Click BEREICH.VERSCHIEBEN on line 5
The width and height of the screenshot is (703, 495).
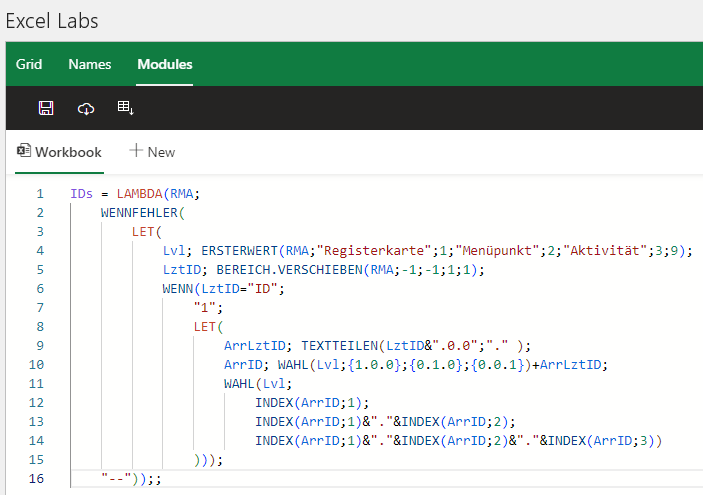[289, 269]
